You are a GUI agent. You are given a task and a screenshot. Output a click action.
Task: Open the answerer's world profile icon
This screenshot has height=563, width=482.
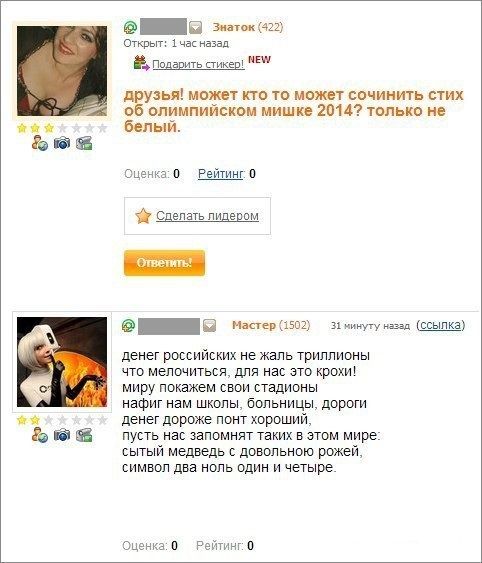(x=40, y=436)
